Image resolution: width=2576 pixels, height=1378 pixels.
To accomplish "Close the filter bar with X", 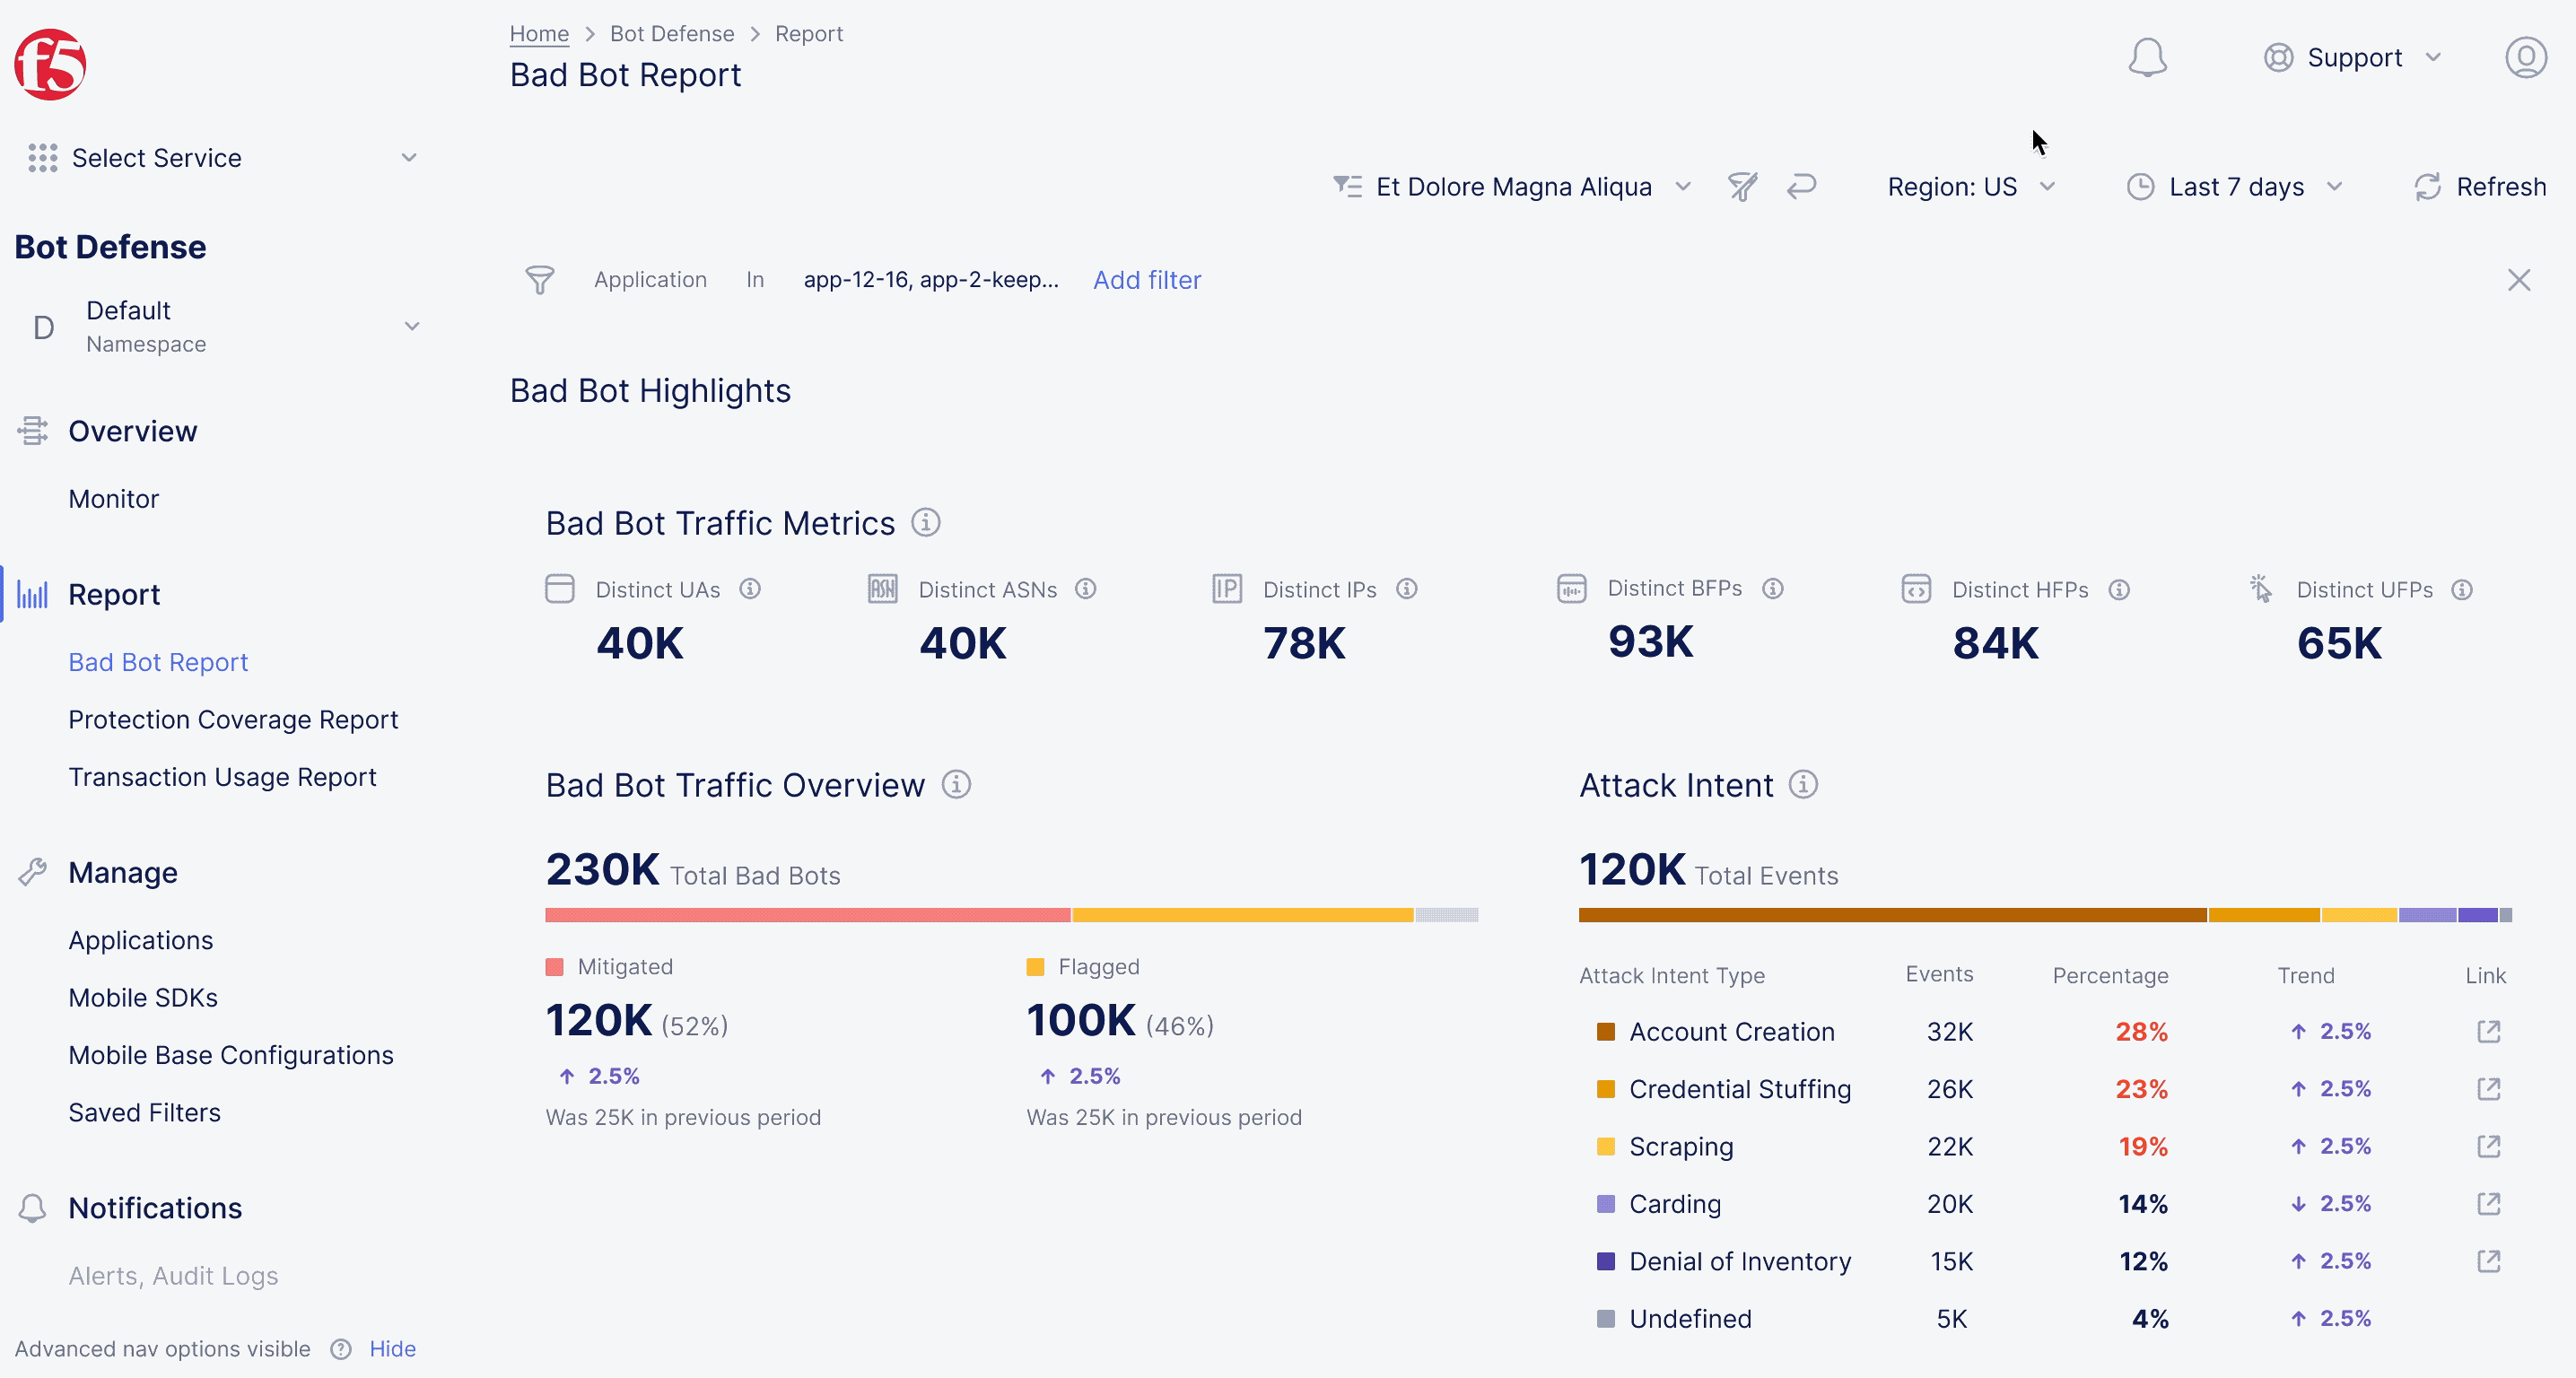I will click(2519, 280).
